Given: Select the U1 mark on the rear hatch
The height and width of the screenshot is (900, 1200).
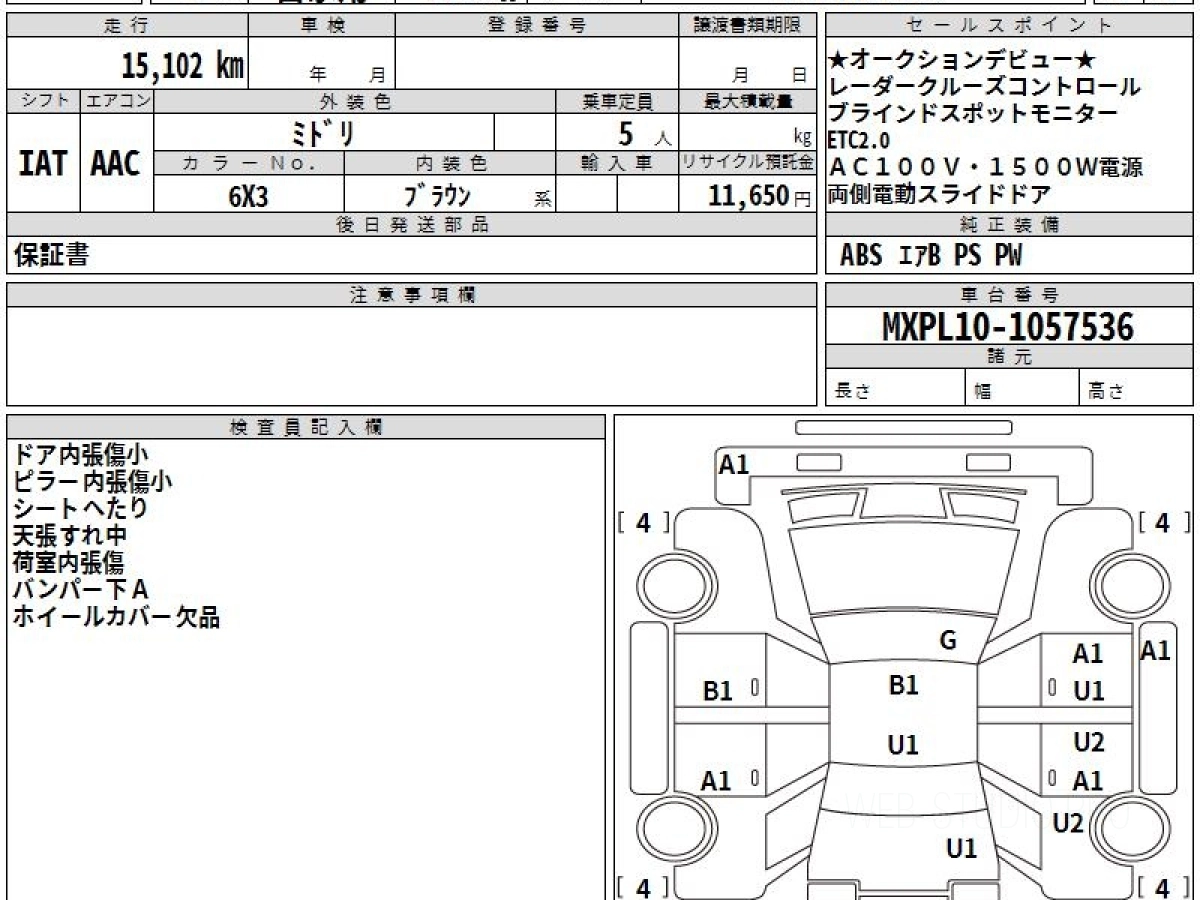Looking at the screenshot, I should coord(961,849).
